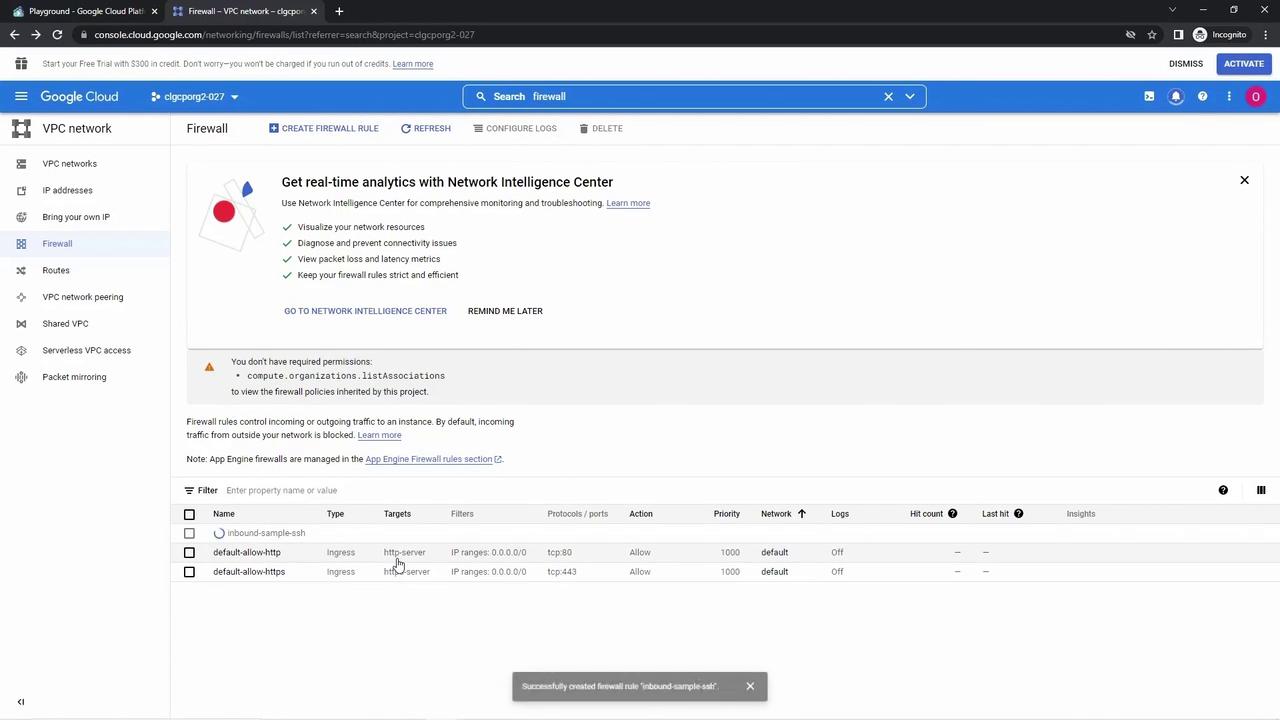
Task: Open the App Engine Firewall rules section link
Action: pyautogui.click(x=433, y=459)
